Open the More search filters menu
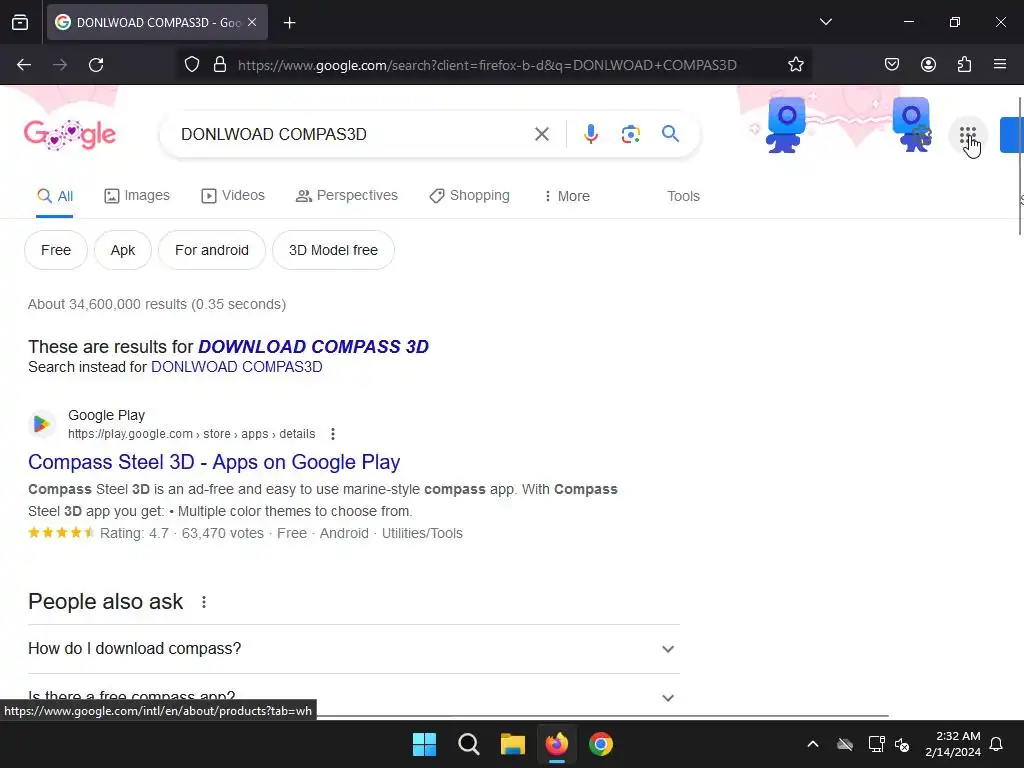The width and height of the screenshot is (1024, 768). coord(566,197)
